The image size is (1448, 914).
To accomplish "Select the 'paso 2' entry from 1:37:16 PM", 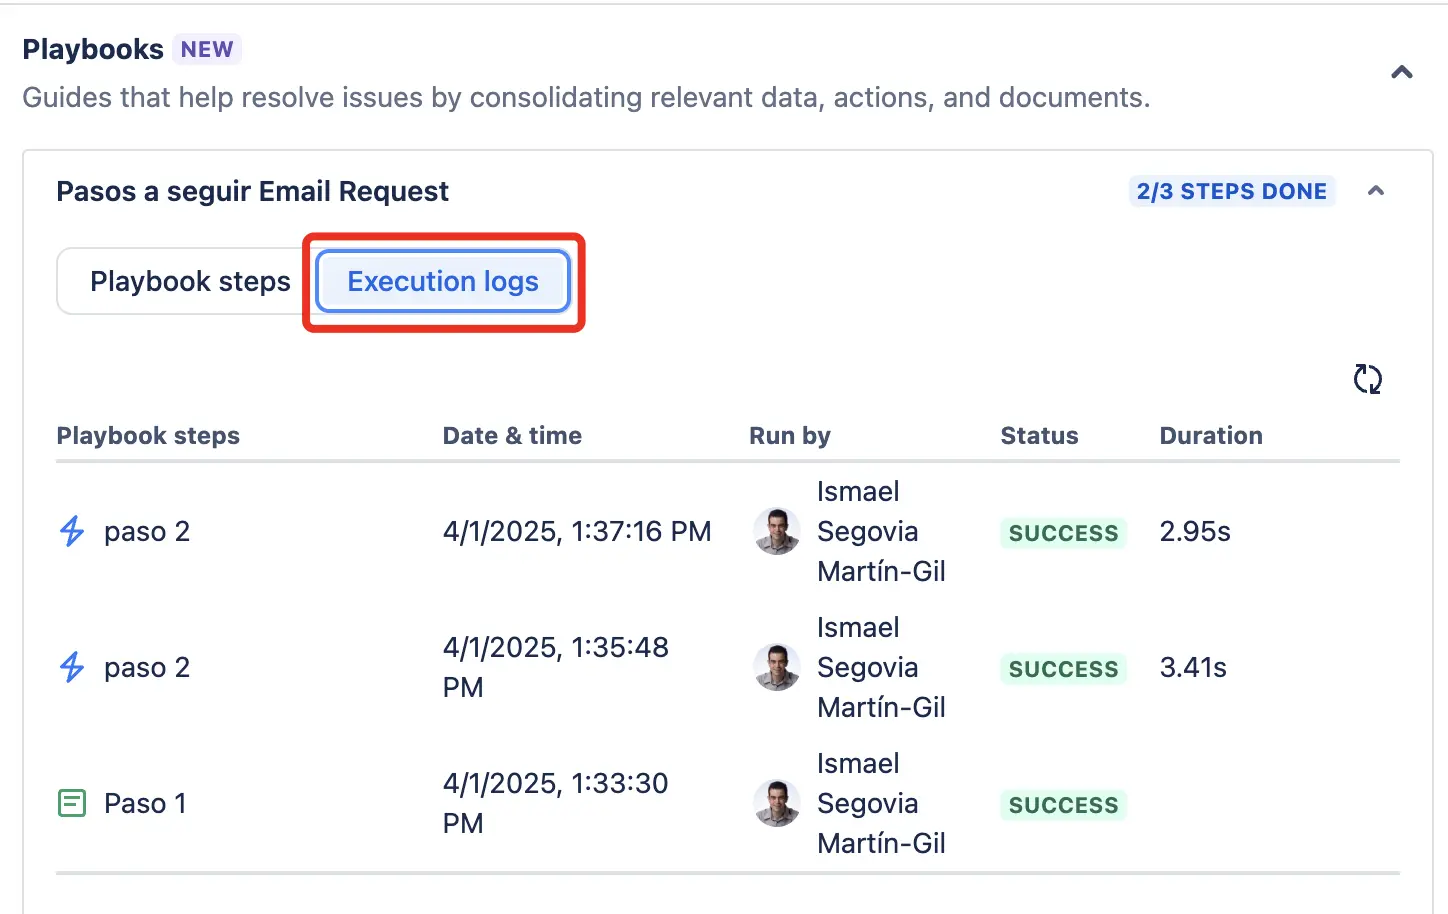I will 147,531.
